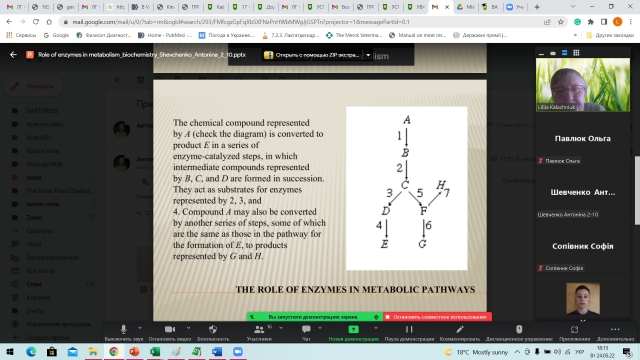Expand Open-with dropdown arrow in preview

pyautogui.click(x=368, y=55)
